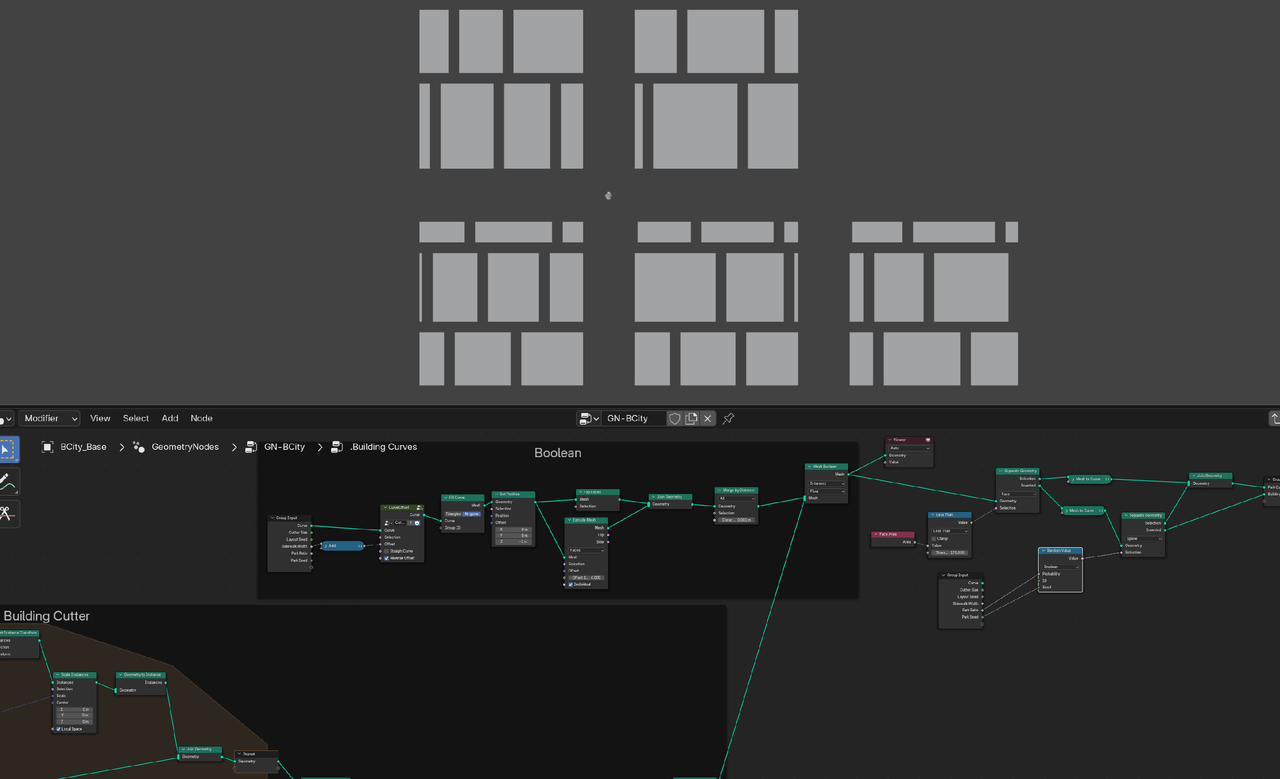
Task: Click the BCity_Base object icon in breadcrumbs
Action: tap(47, 447)
